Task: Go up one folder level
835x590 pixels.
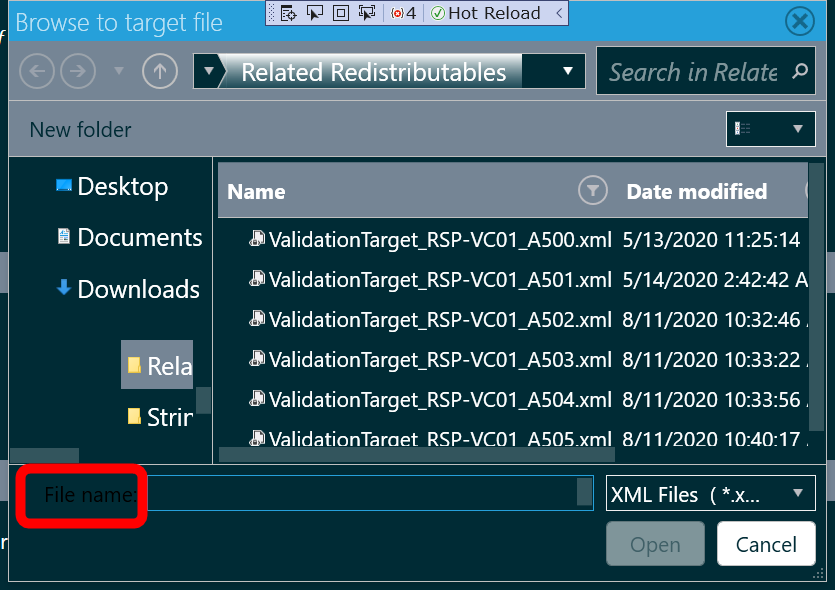Action: (x=160, y=71)
